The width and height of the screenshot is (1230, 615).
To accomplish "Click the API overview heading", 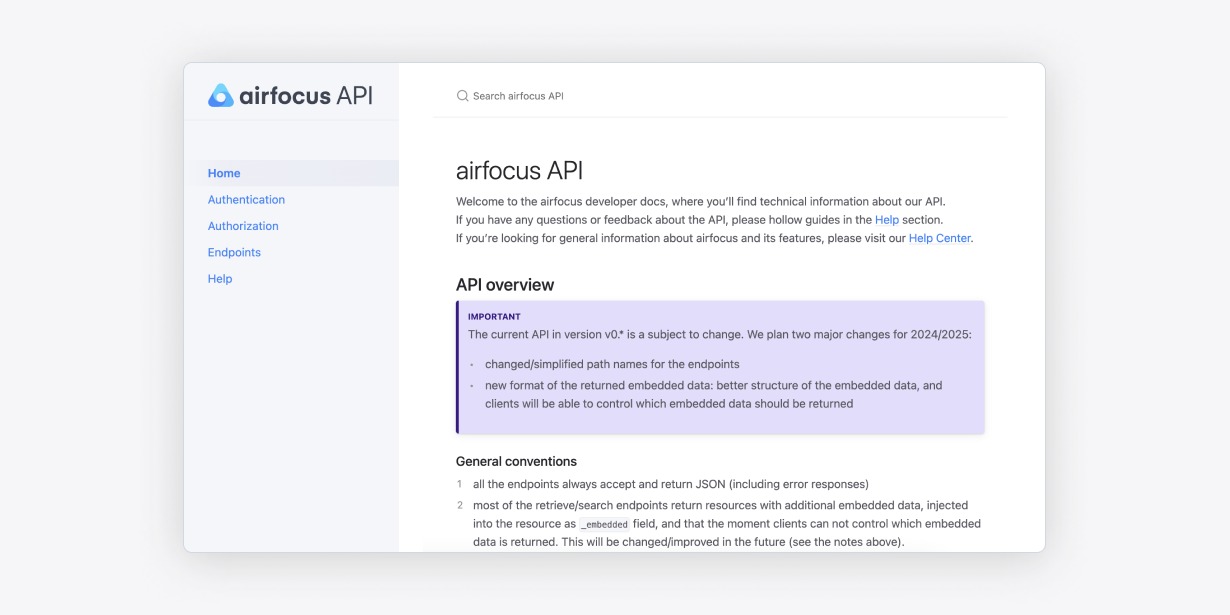I will pyautogui.click(x=505, y=285).
